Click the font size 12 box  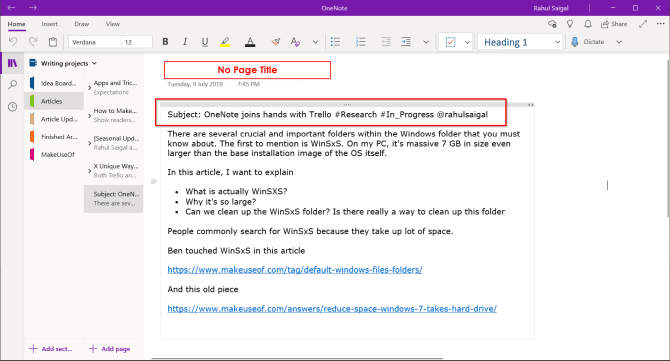tap(137, 42)
